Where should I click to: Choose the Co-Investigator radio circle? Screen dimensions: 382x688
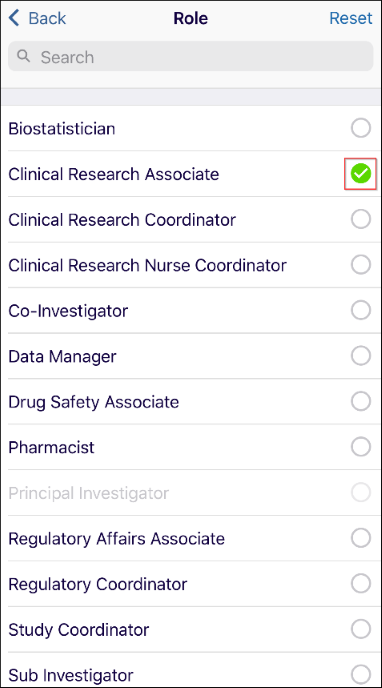pyautogui.click(x=361, y=311)
